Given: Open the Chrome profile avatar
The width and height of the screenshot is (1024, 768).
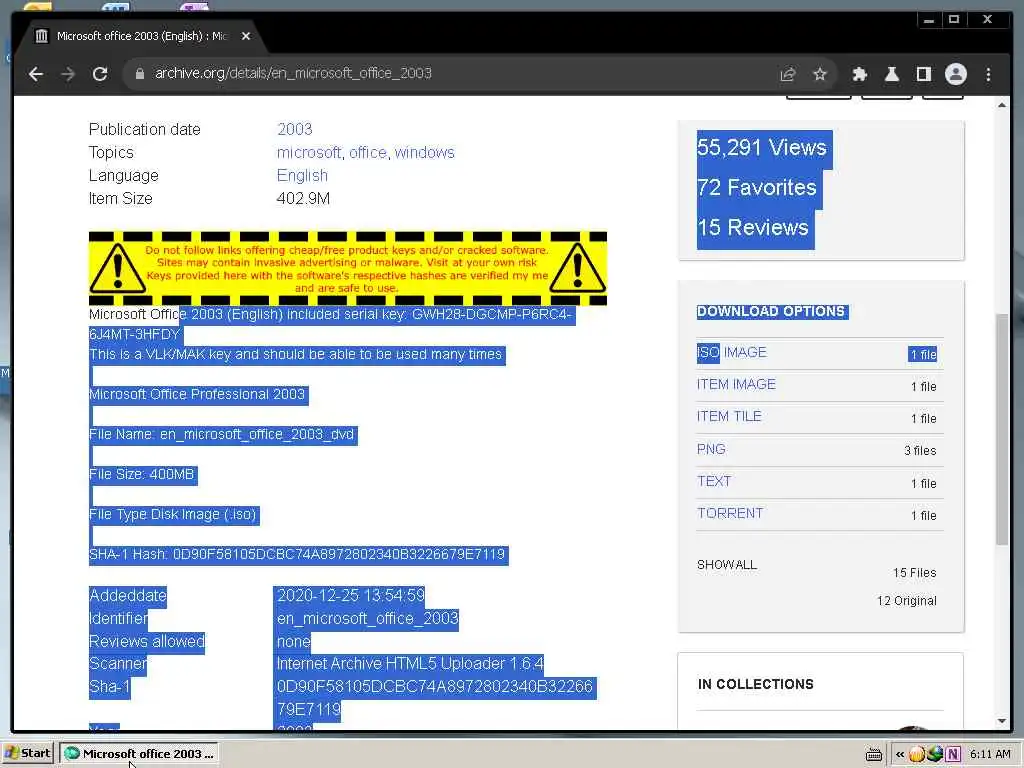Looking at the screenshot, I should pos(955,74).
